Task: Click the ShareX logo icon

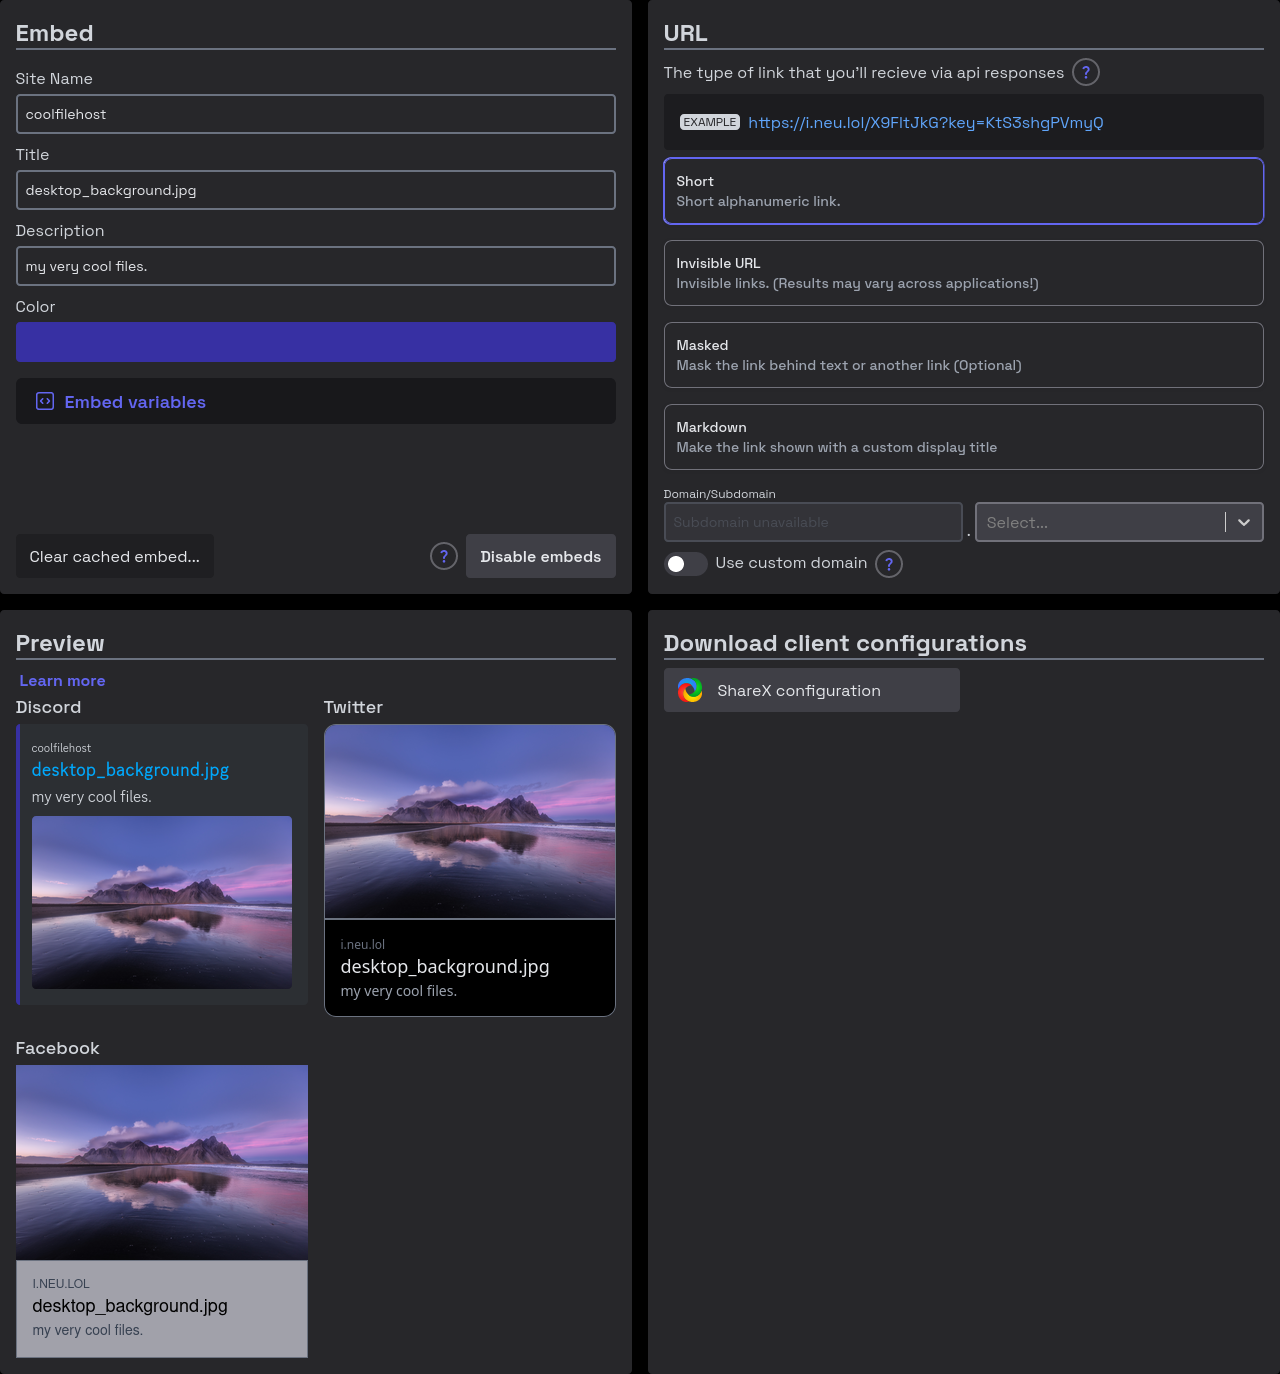Action: [690, 690]
